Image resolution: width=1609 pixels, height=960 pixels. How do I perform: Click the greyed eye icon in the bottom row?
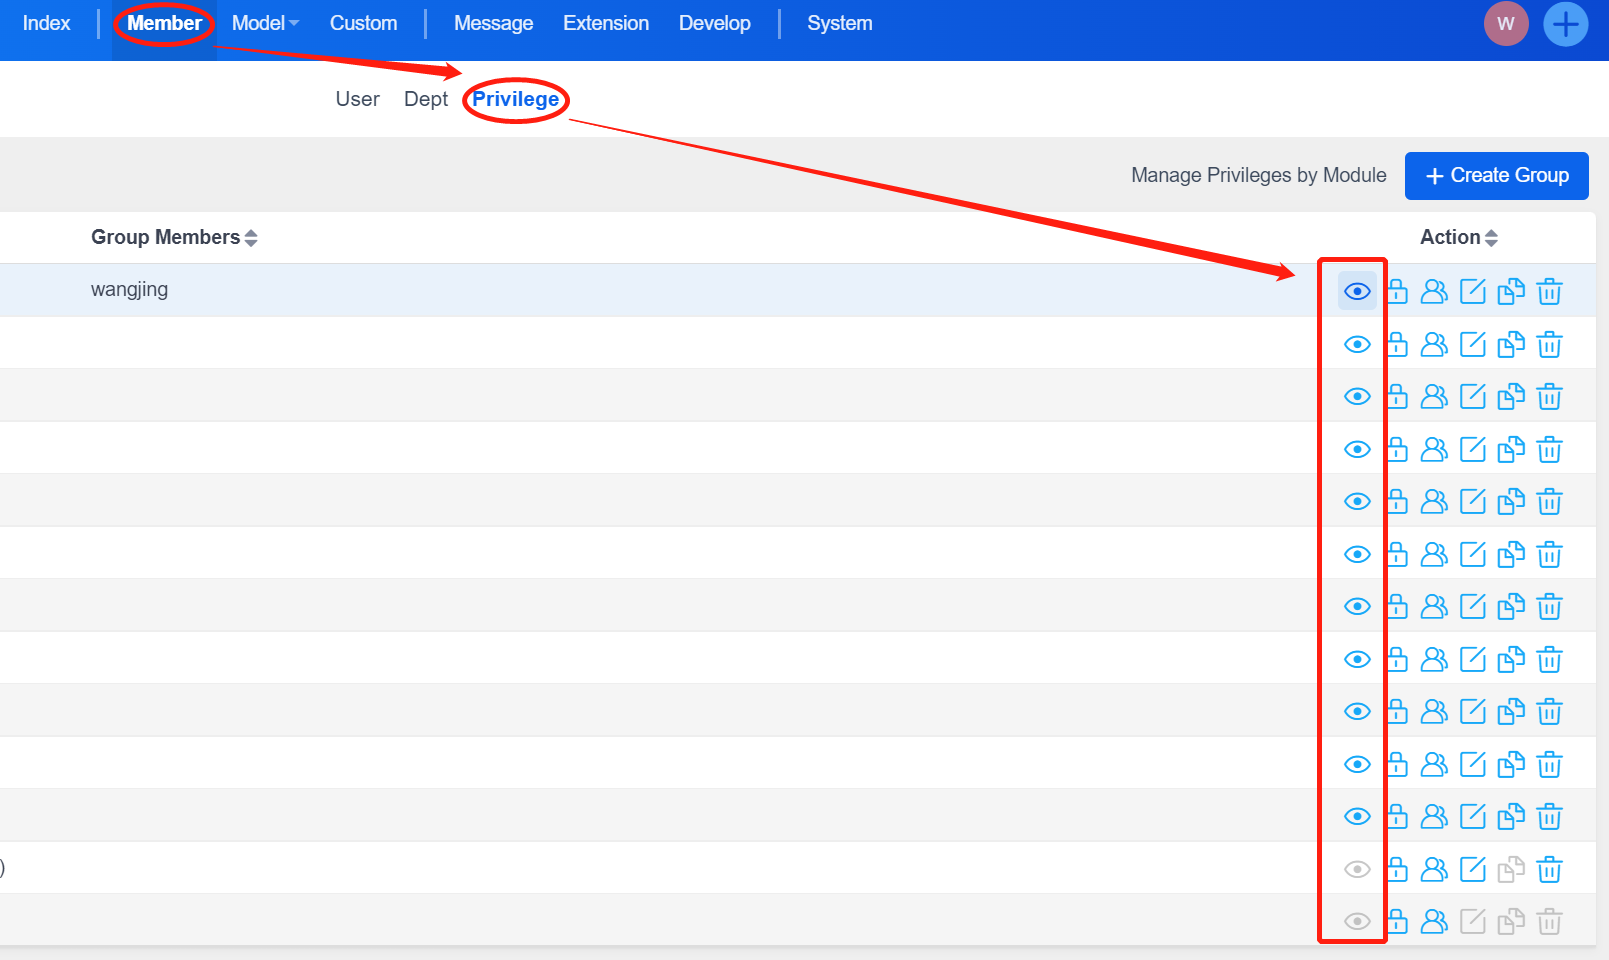click(x=1357, y=921)
